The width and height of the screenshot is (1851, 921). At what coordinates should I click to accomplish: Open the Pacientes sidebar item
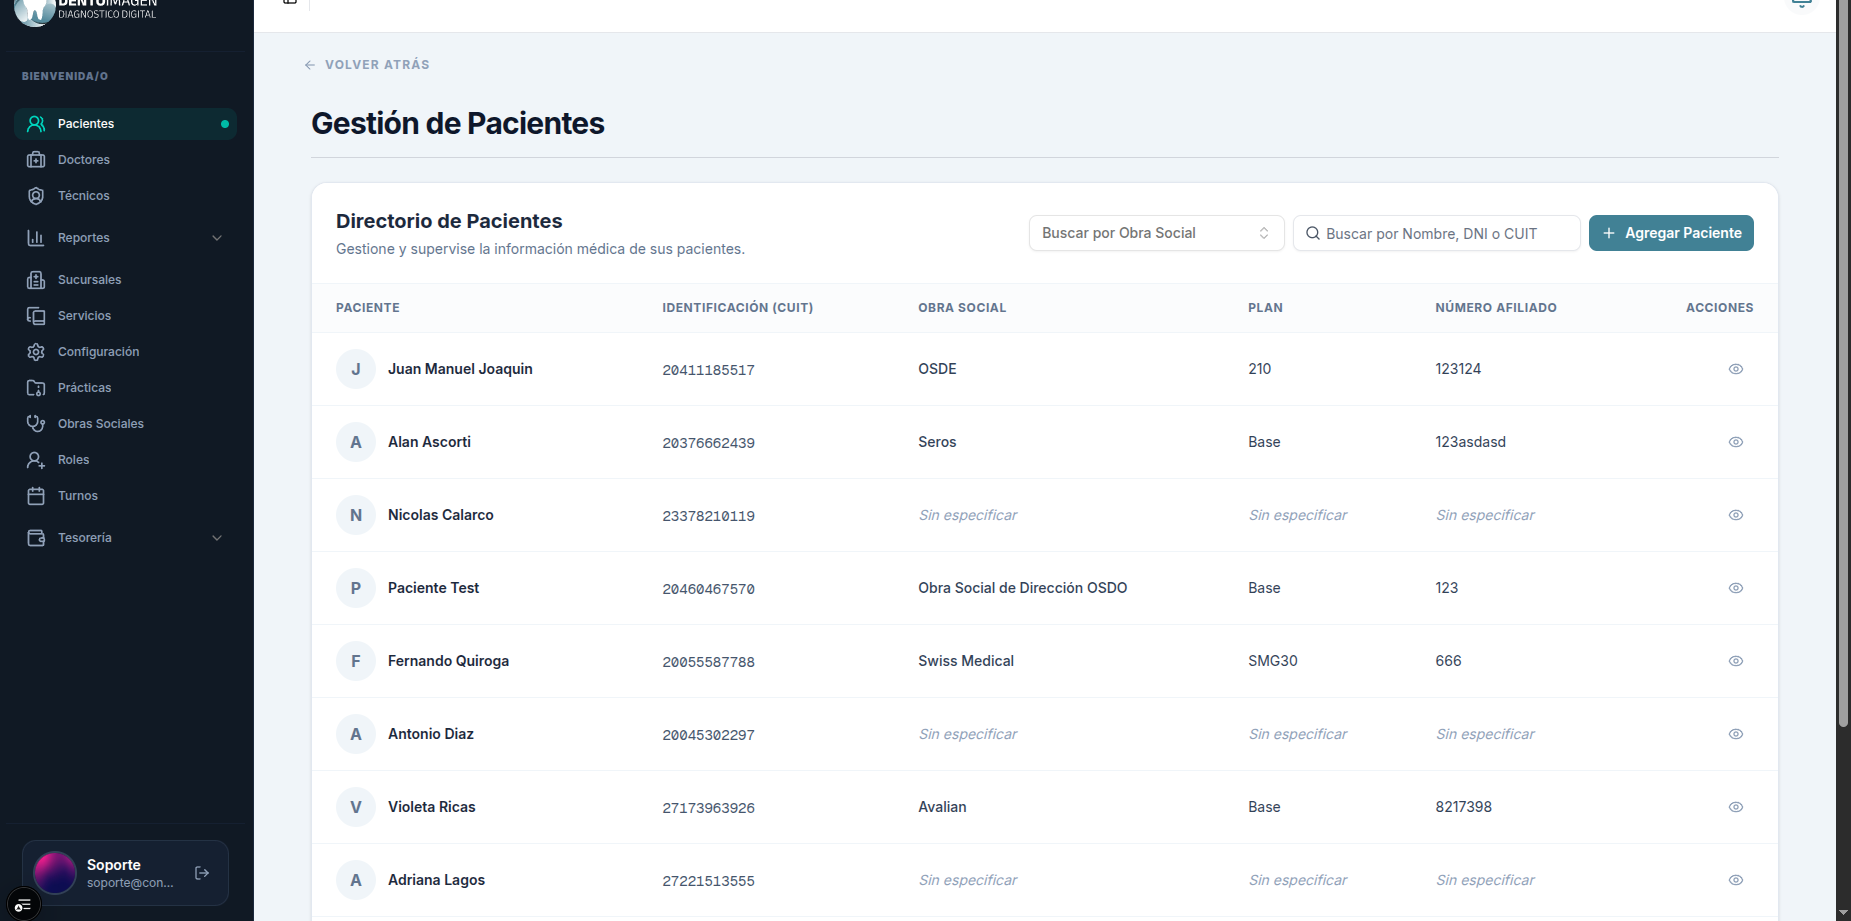(125, 124)
